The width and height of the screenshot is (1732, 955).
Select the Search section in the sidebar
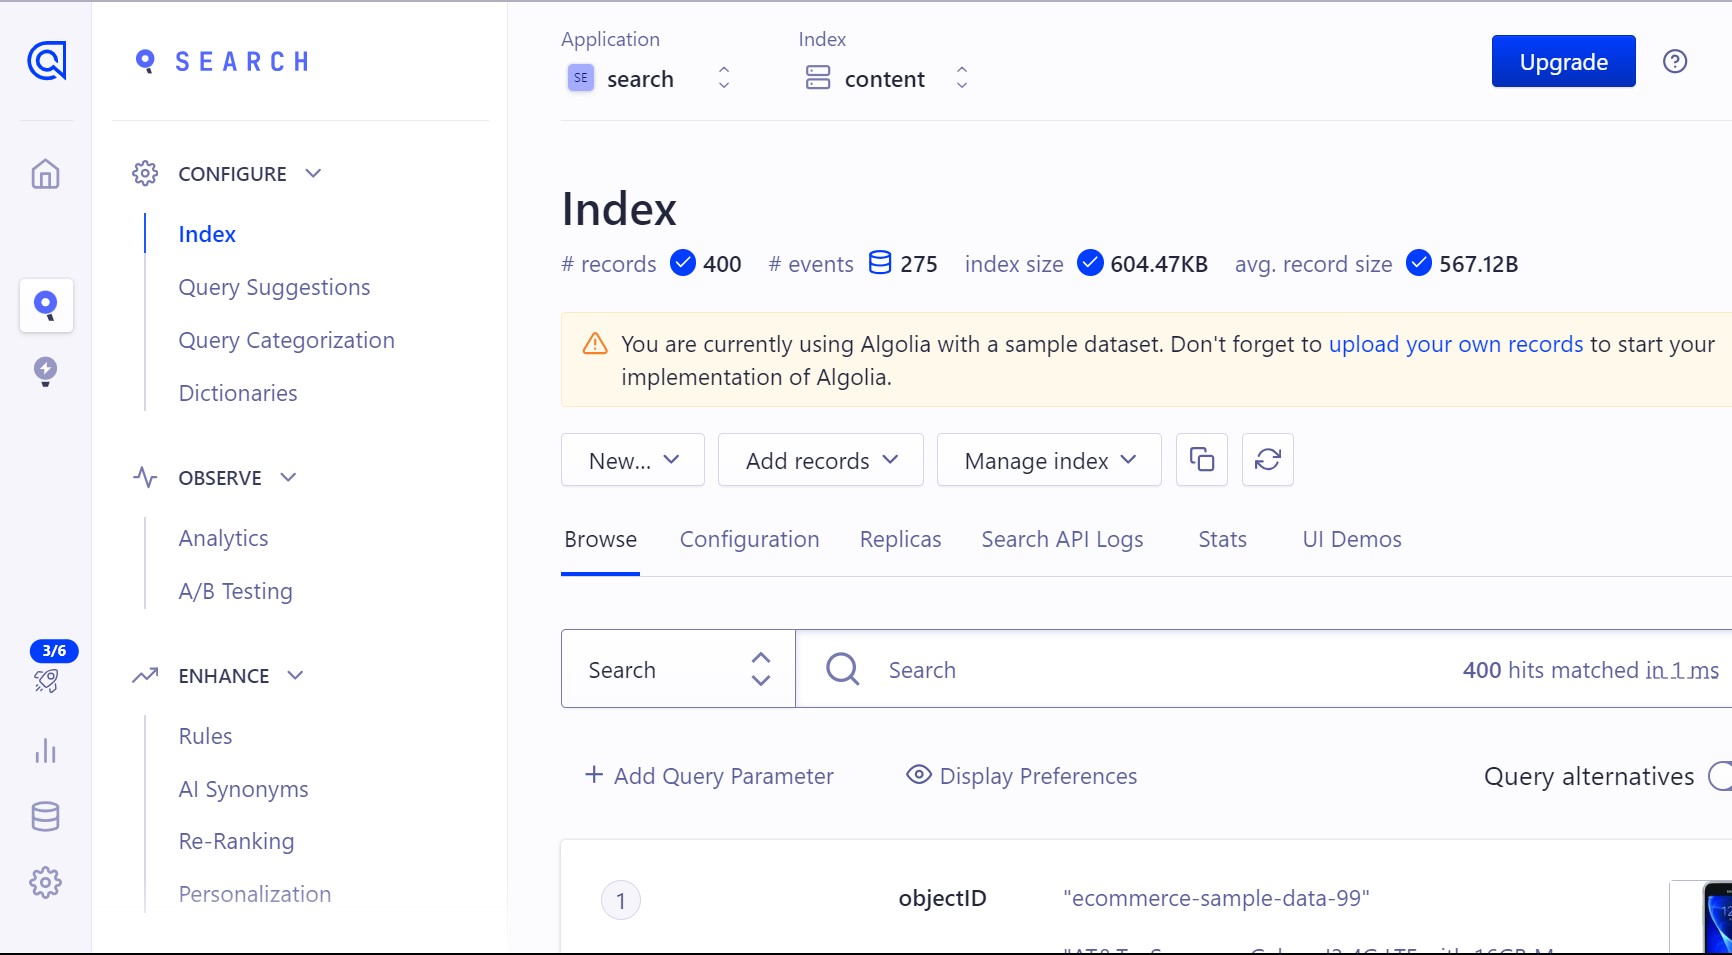click(x=46, y=306)
